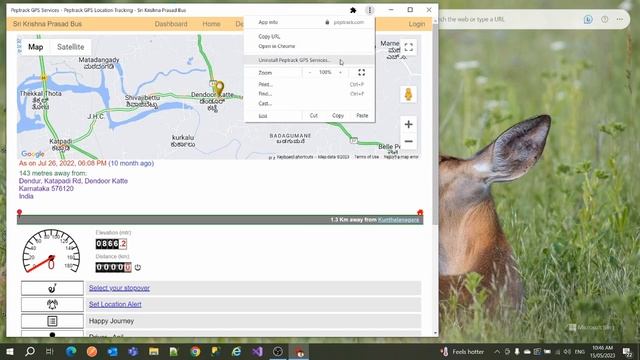Open Internet Explorer from taskbar
The width and height of the screenshot is (640, 360).
(236, 351)
